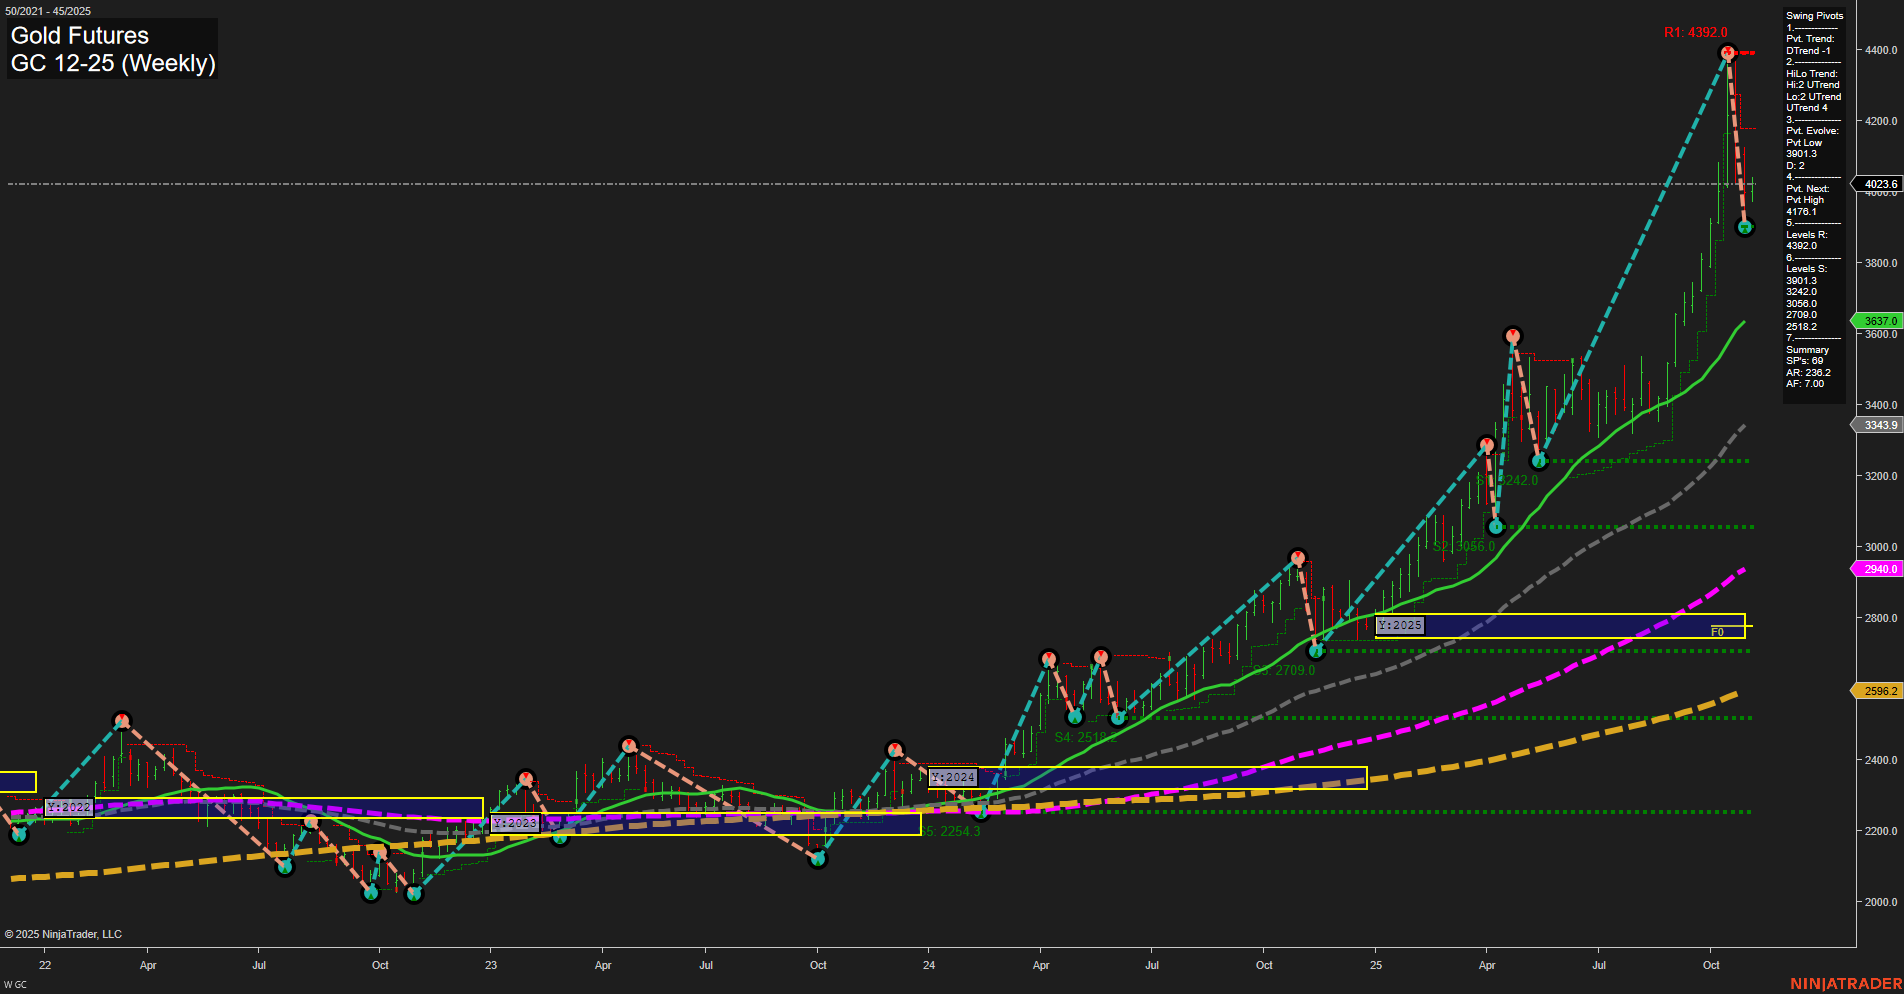Click the orange 2596.2 price axis marker
1904x994 pixels.
click(1877, 690)
